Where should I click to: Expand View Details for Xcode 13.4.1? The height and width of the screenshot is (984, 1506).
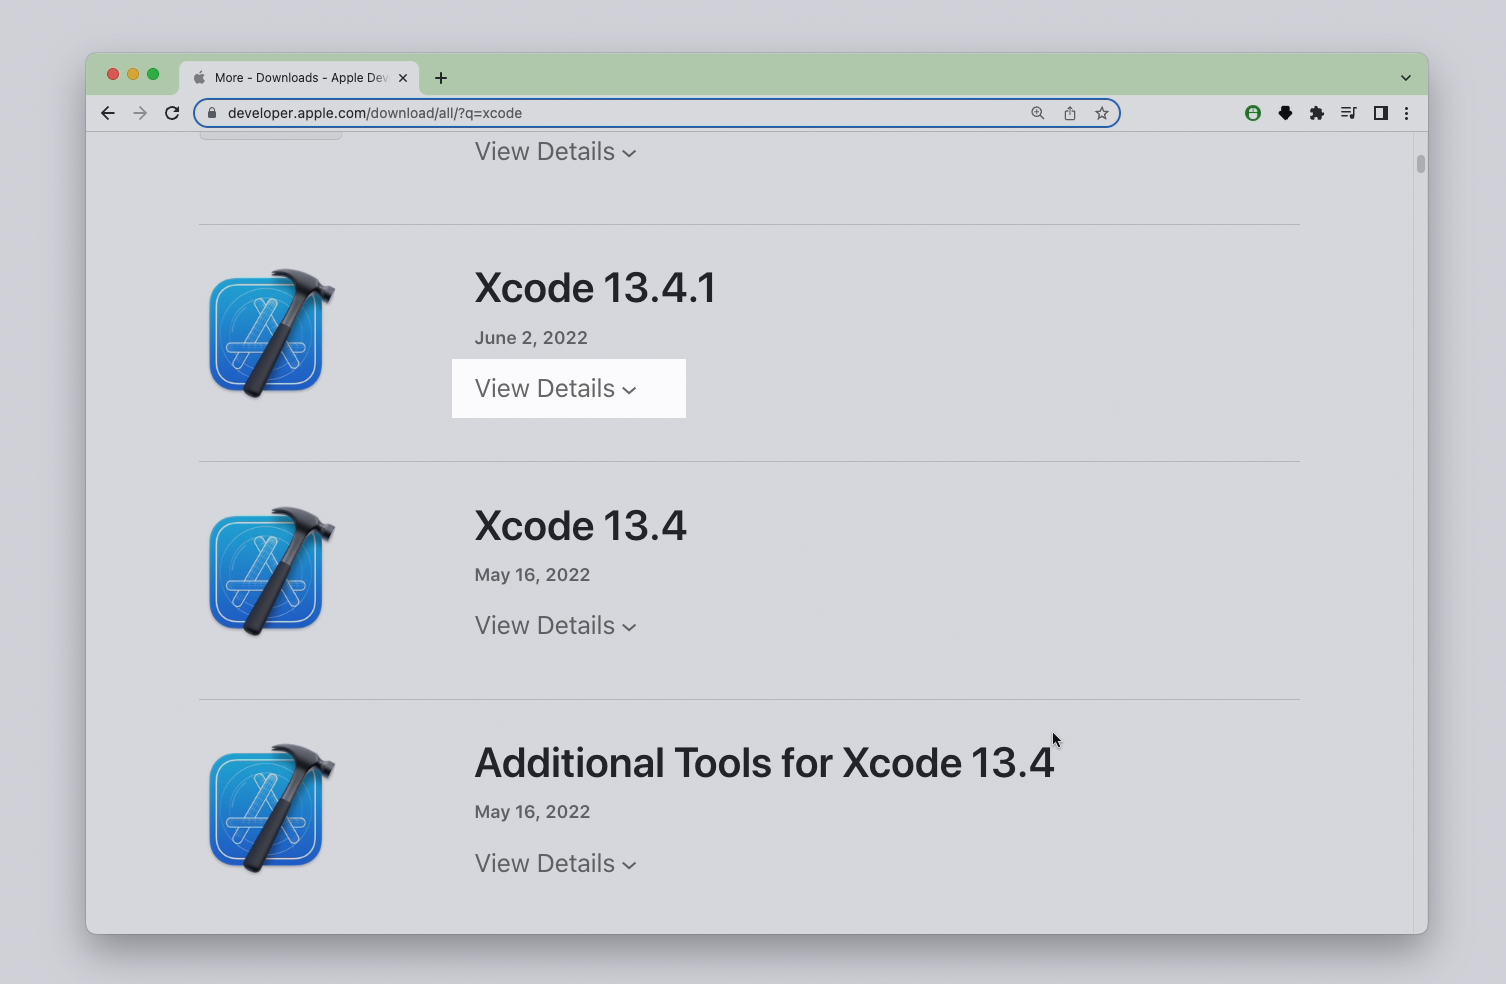tap(556, 388)
